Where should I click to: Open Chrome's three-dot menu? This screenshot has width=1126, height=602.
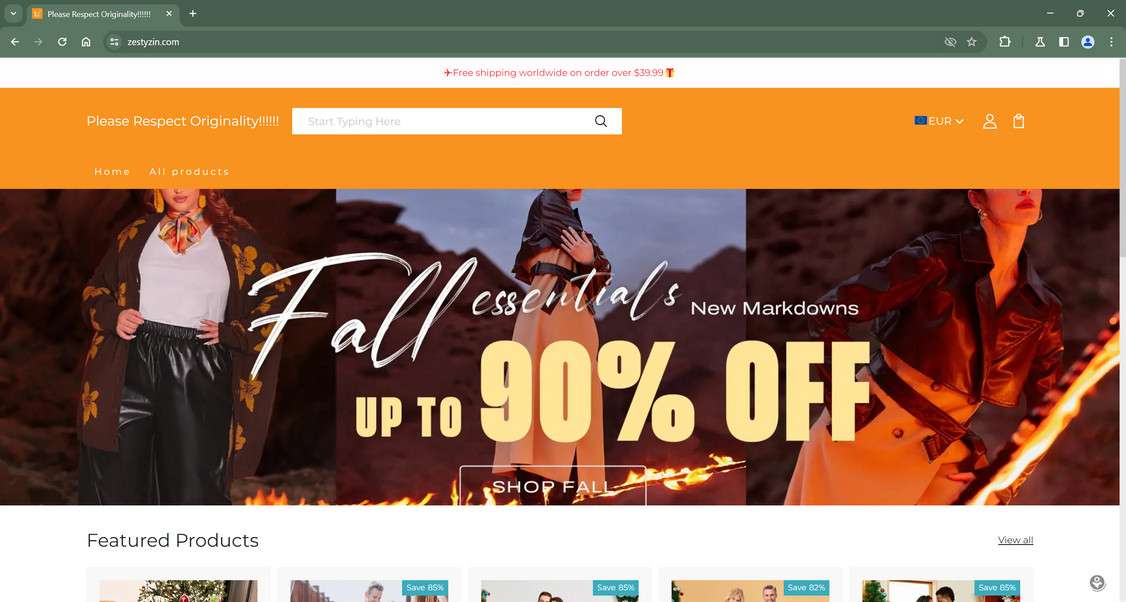click(1111, 42)
